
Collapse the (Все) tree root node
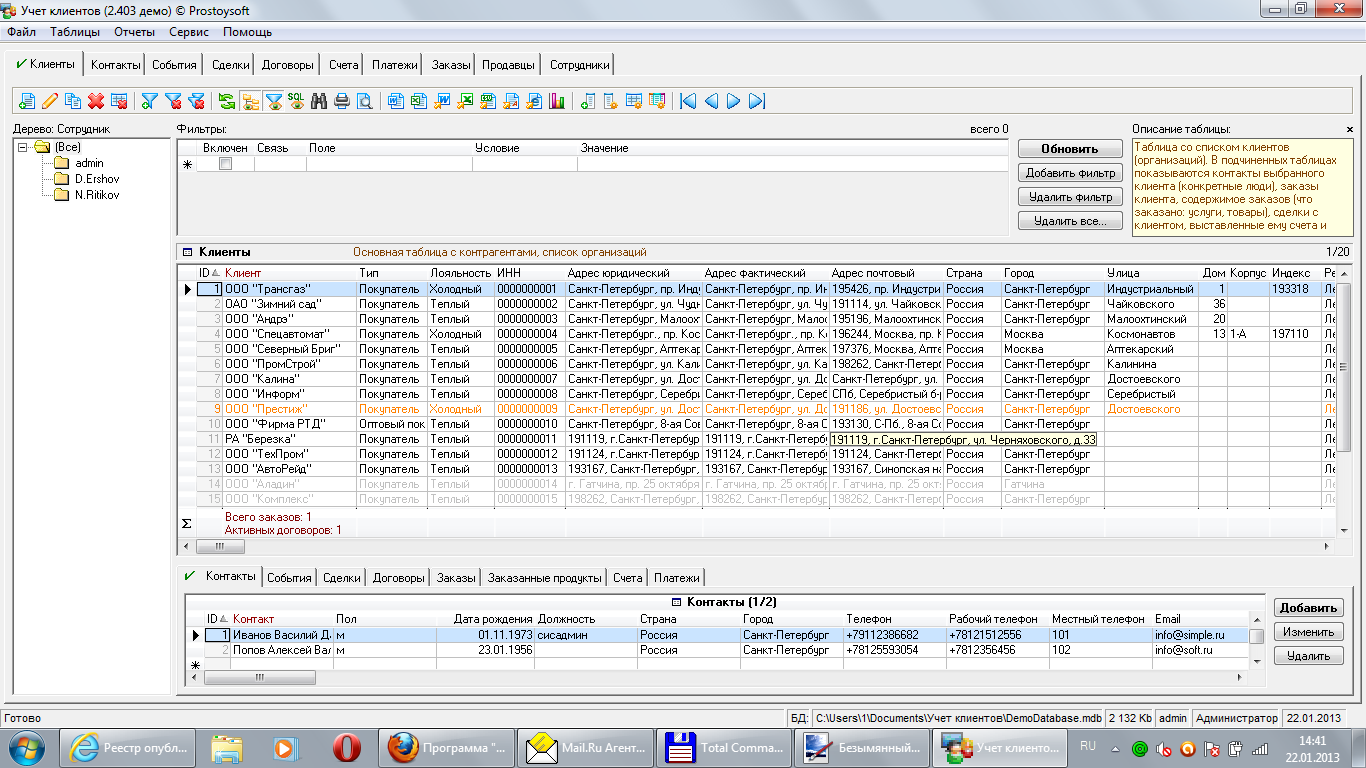pos(23,147)
